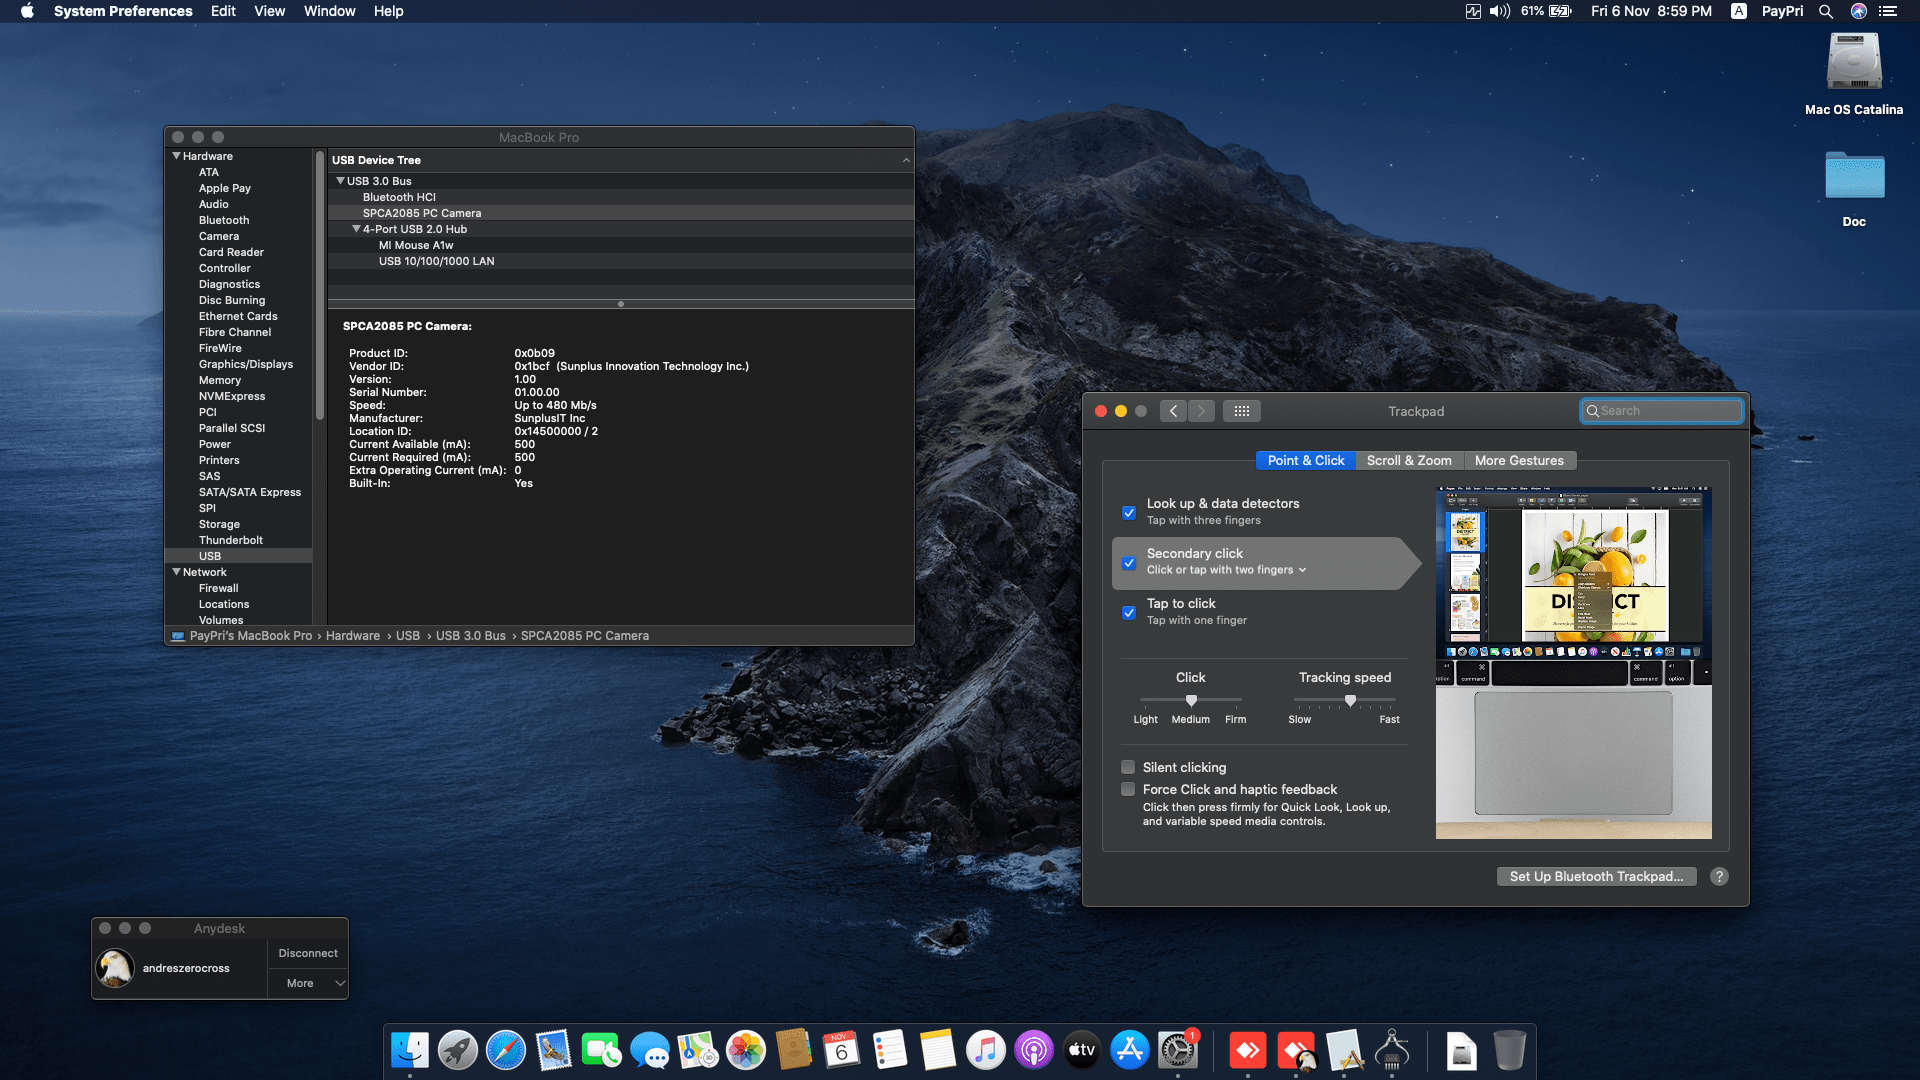This screenshot has width=1920, height=1080.
Task: Click the back arrow in Trackpad window
Action: (x=1174, y=411)
